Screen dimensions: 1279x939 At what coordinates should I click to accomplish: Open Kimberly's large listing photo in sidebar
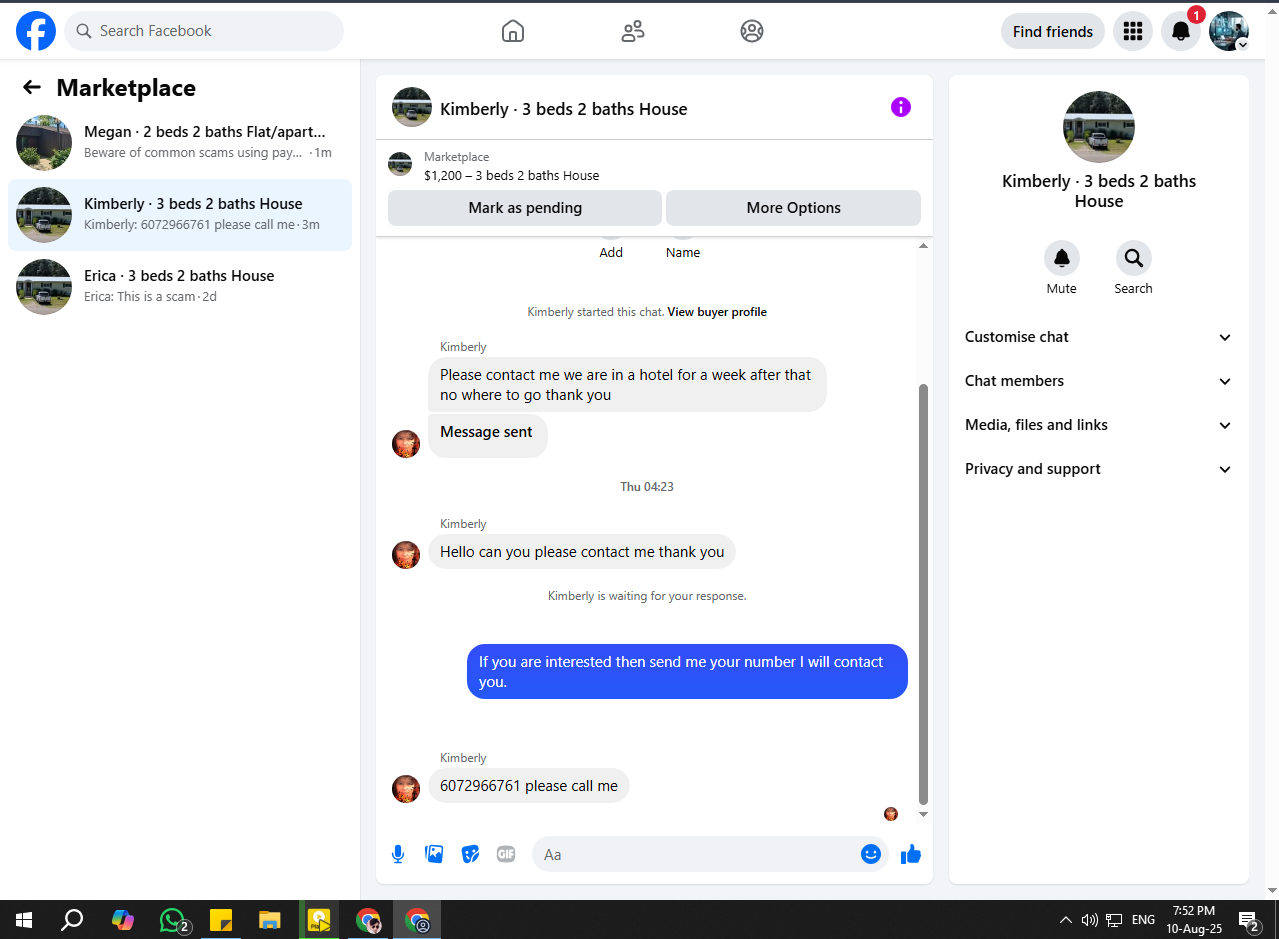click(1099, 127)
